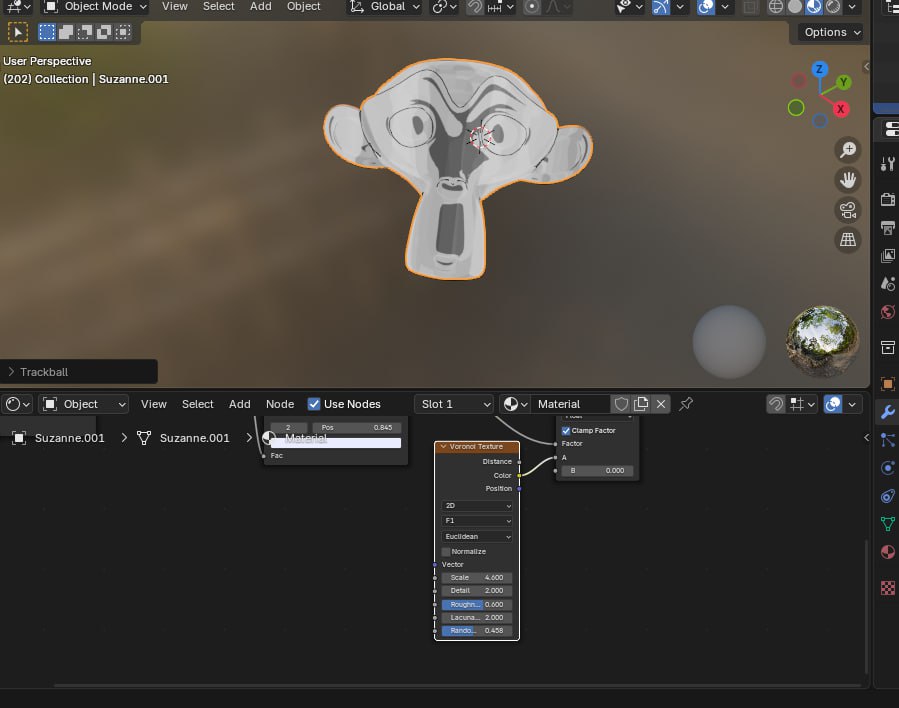Open the Global transform orientation dropdown
The image size is (899, 708).
pyautogui.click(x=385, y=7)
